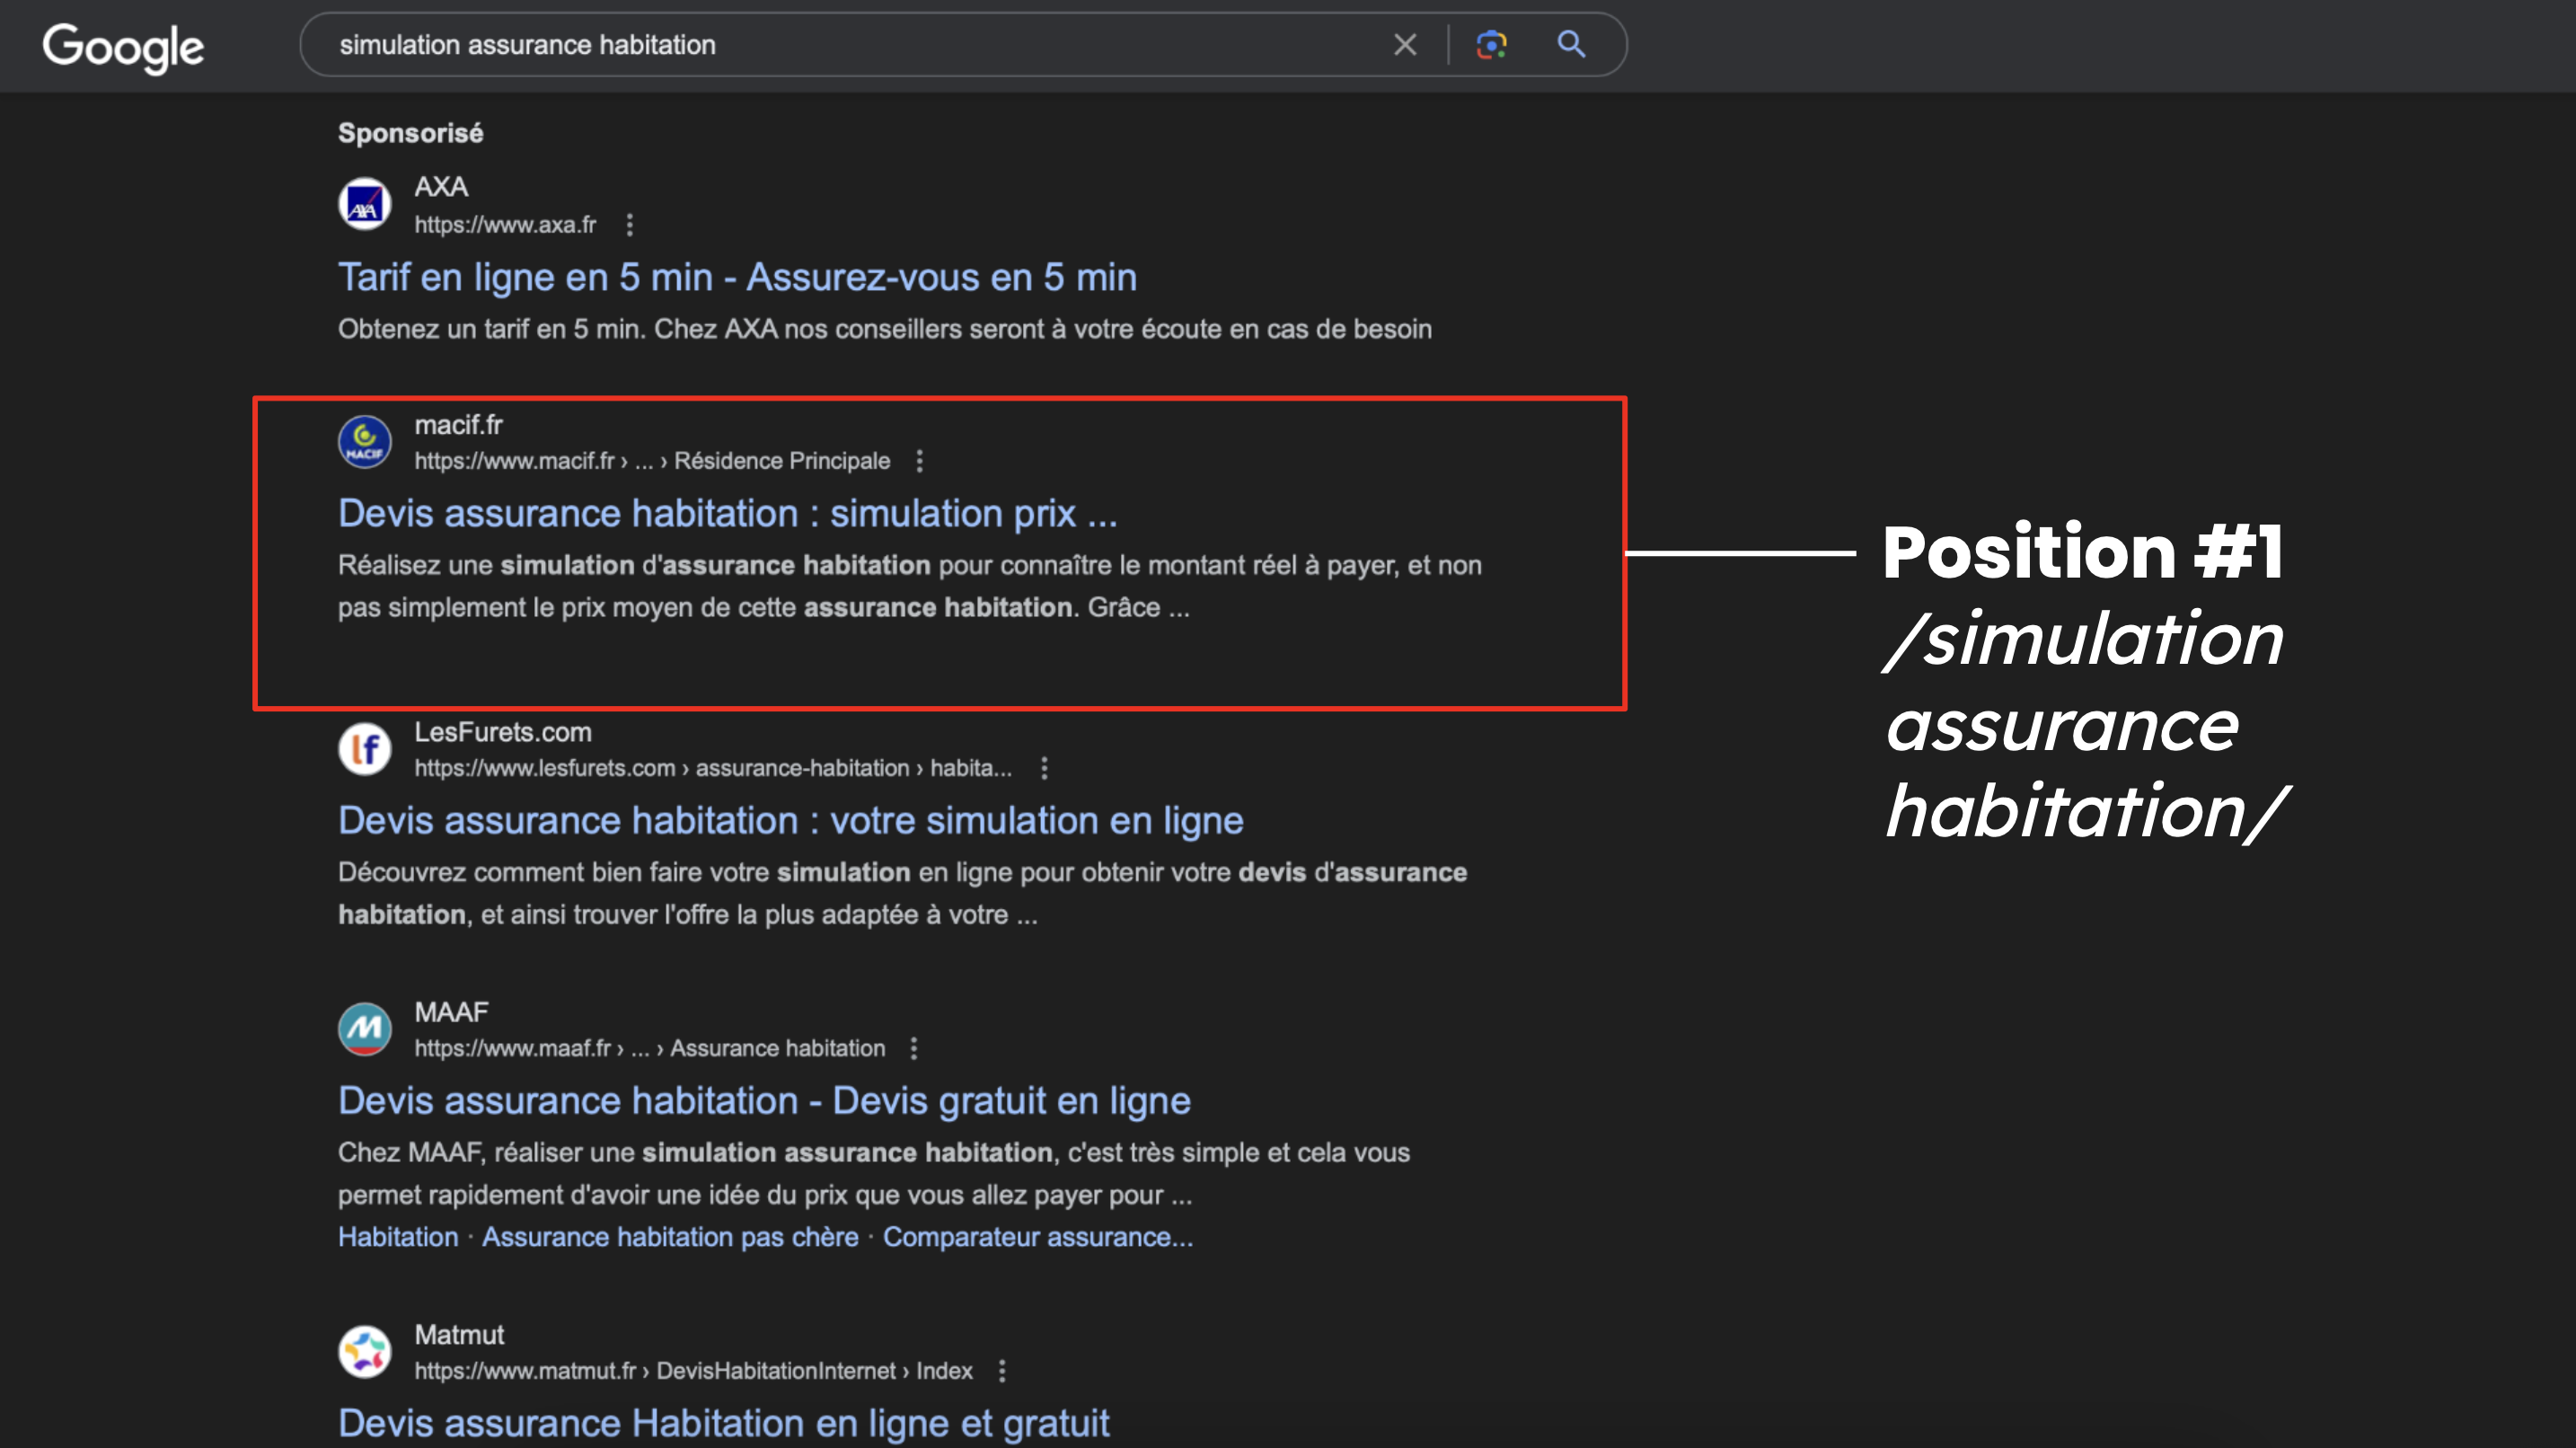Open the three-dot menu beside lesfurets.com URL

point(1044,768)
